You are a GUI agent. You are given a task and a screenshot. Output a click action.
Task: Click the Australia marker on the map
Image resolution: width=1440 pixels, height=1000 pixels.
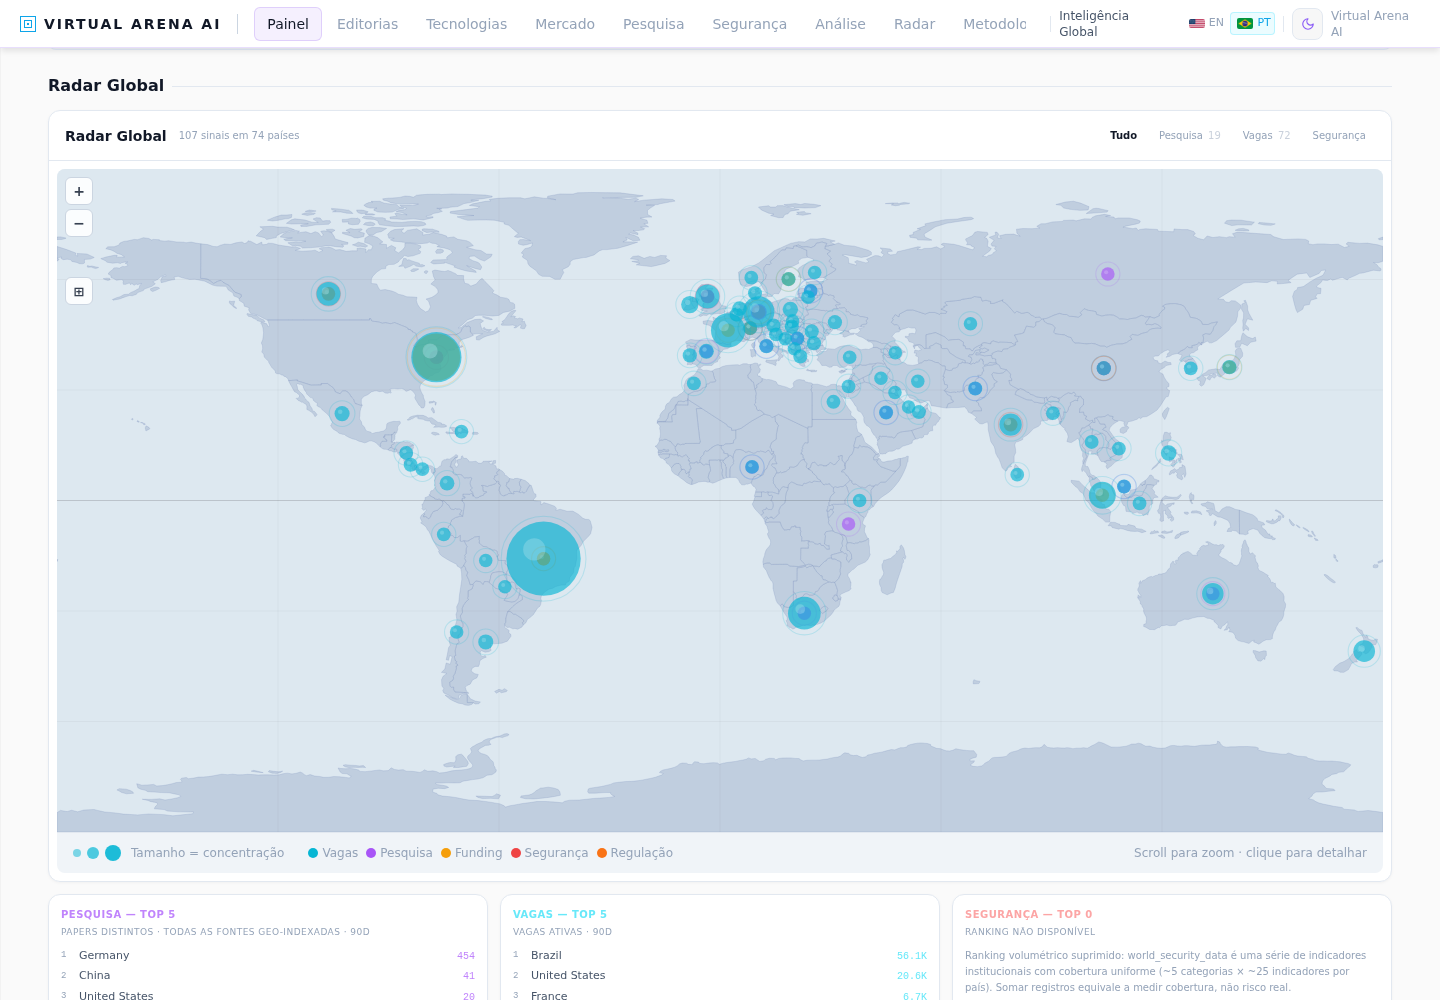pos(1212,593)
